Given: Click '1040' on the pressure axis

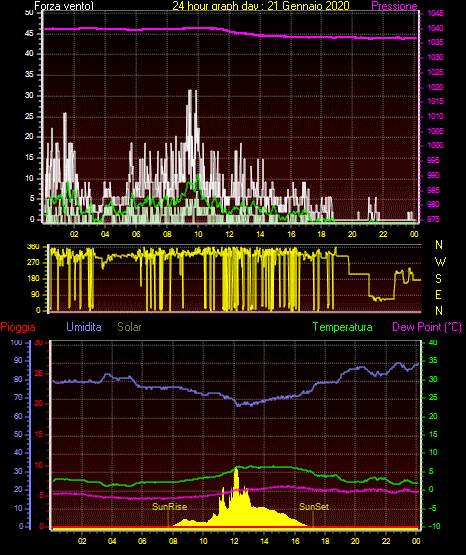Looking at the screenshot, I should (435, 28).
